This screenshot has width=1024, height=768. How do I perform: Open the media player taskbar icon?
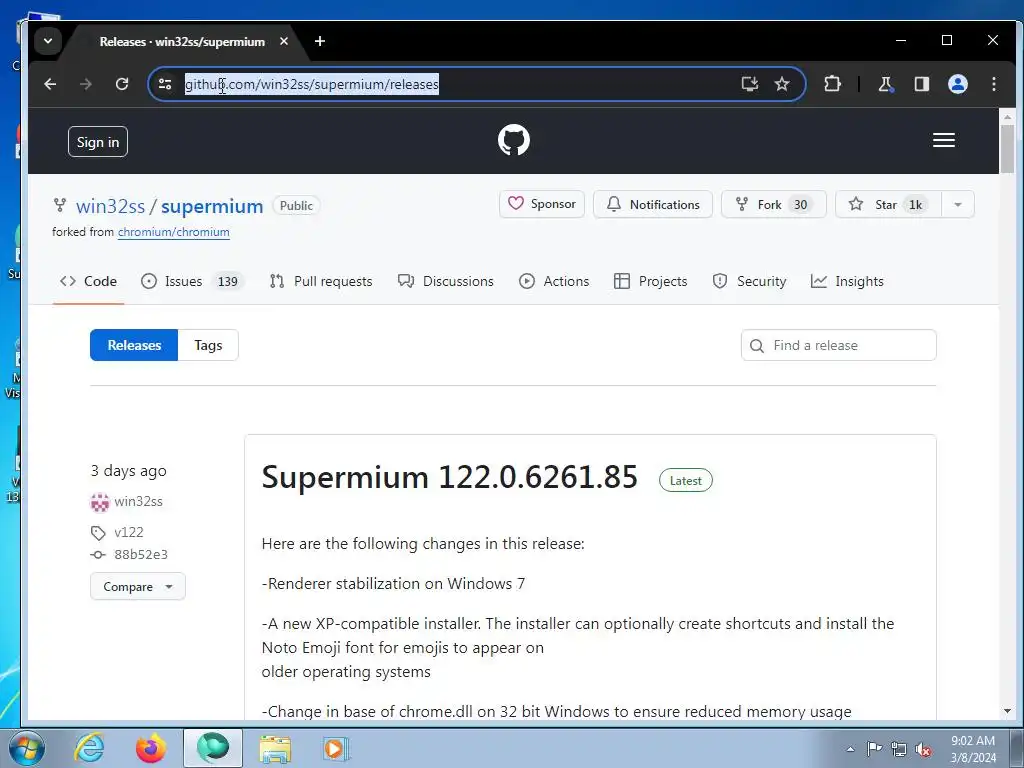coord(336,748)
